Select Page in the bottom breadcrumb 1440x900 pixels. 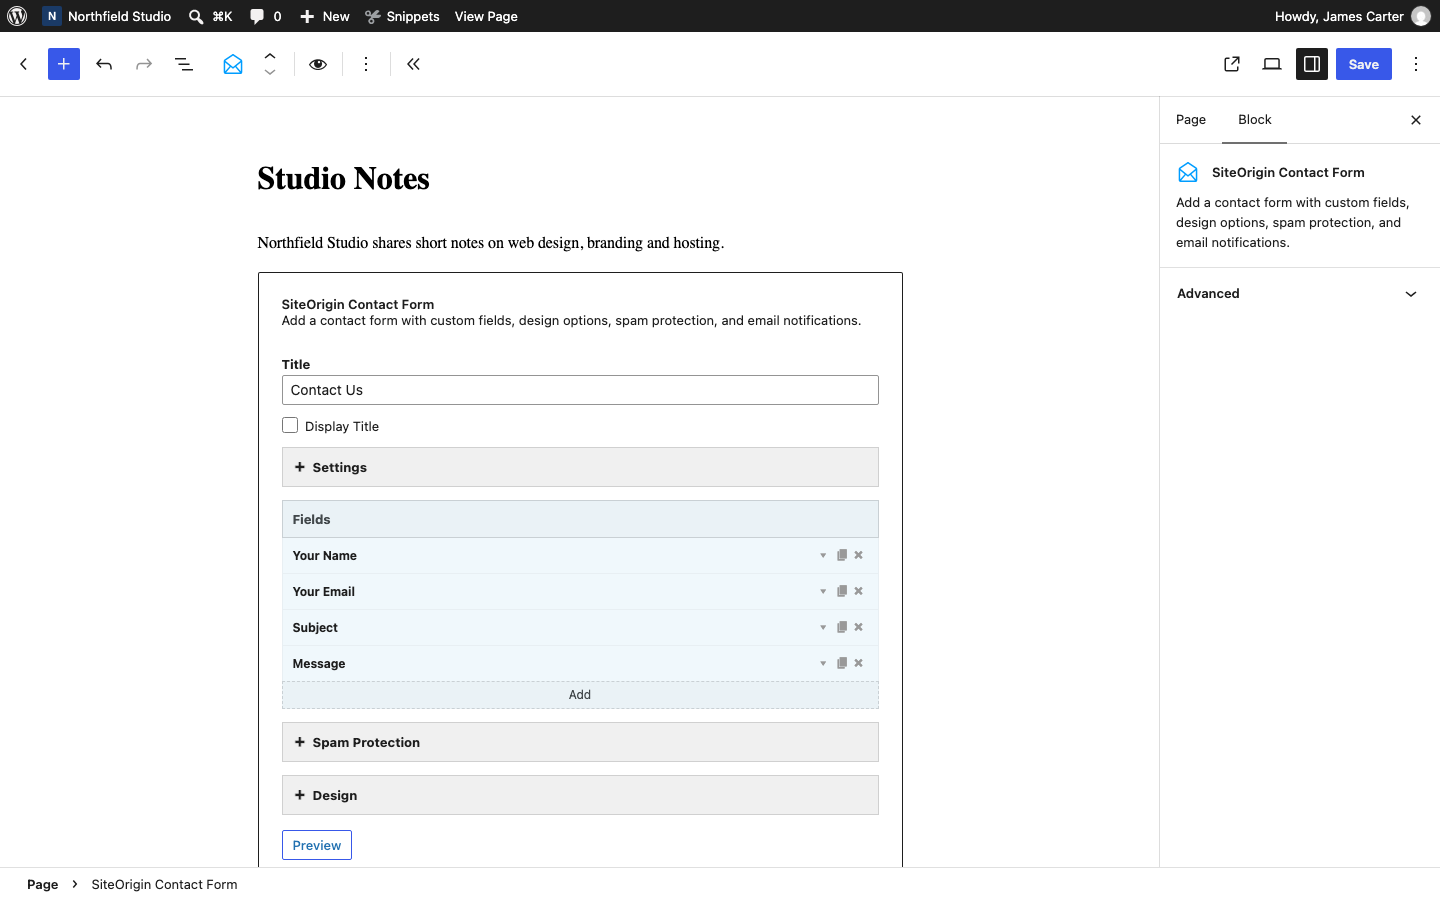[42, 884]
